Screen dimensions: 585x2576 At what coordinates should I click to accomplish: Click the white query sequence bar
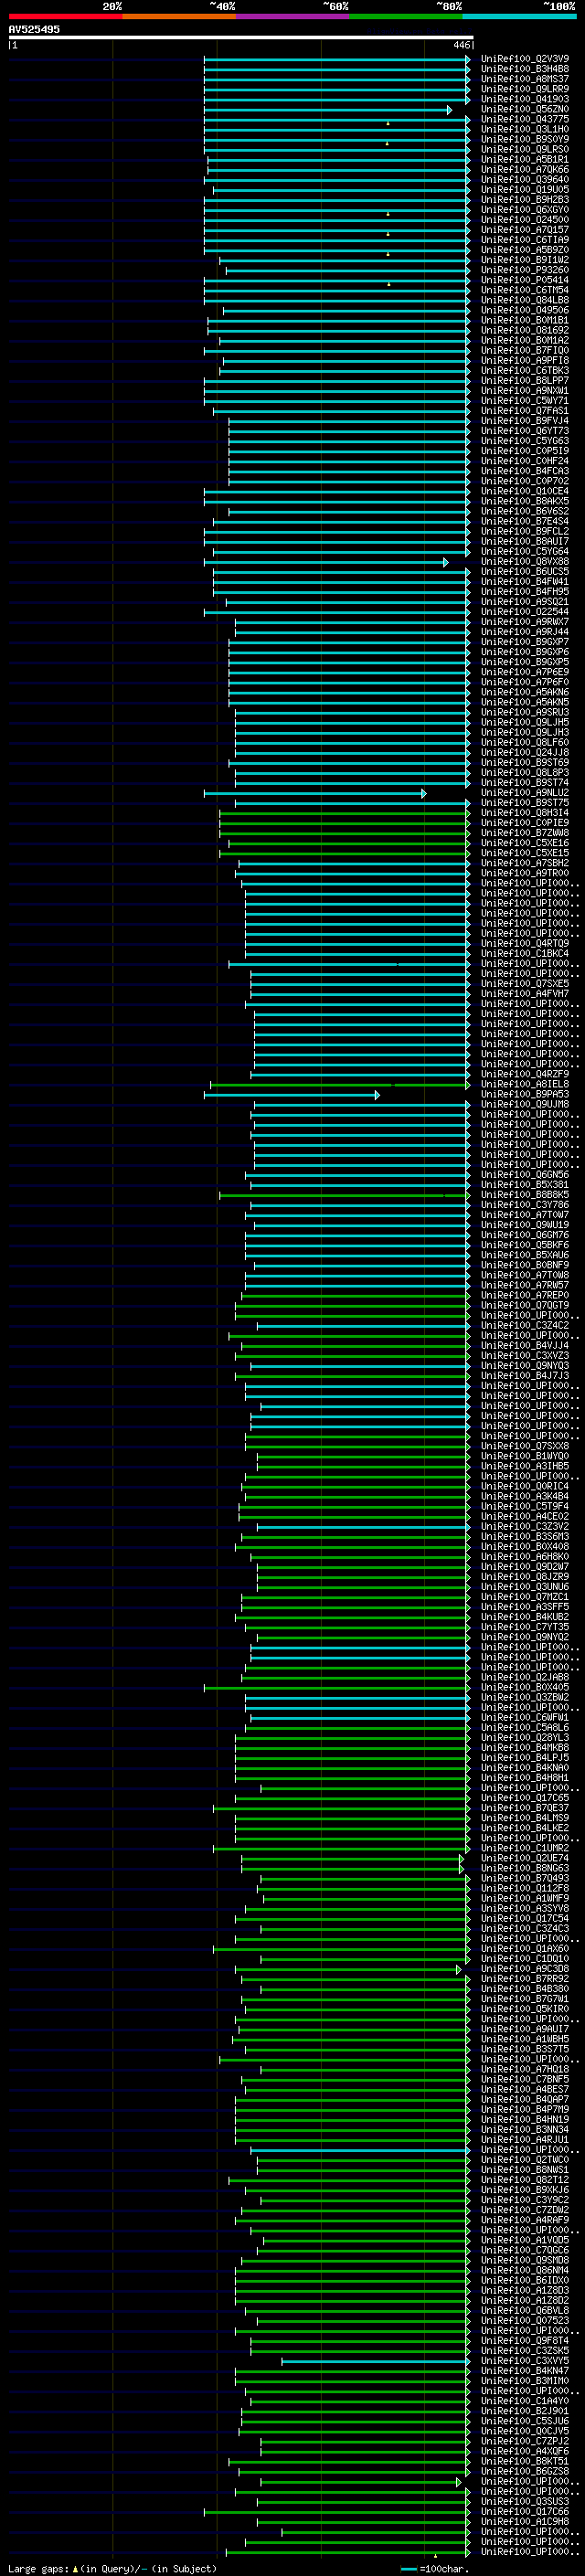pyautogui.click(x=241, y=38)
